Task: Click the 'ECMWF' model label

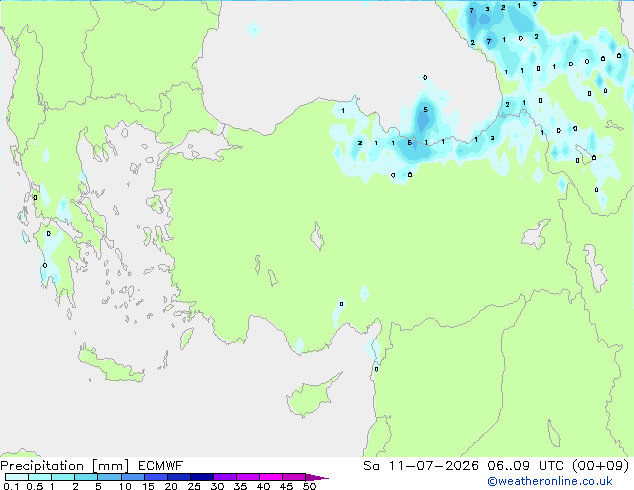Action: tap(160, 466)
